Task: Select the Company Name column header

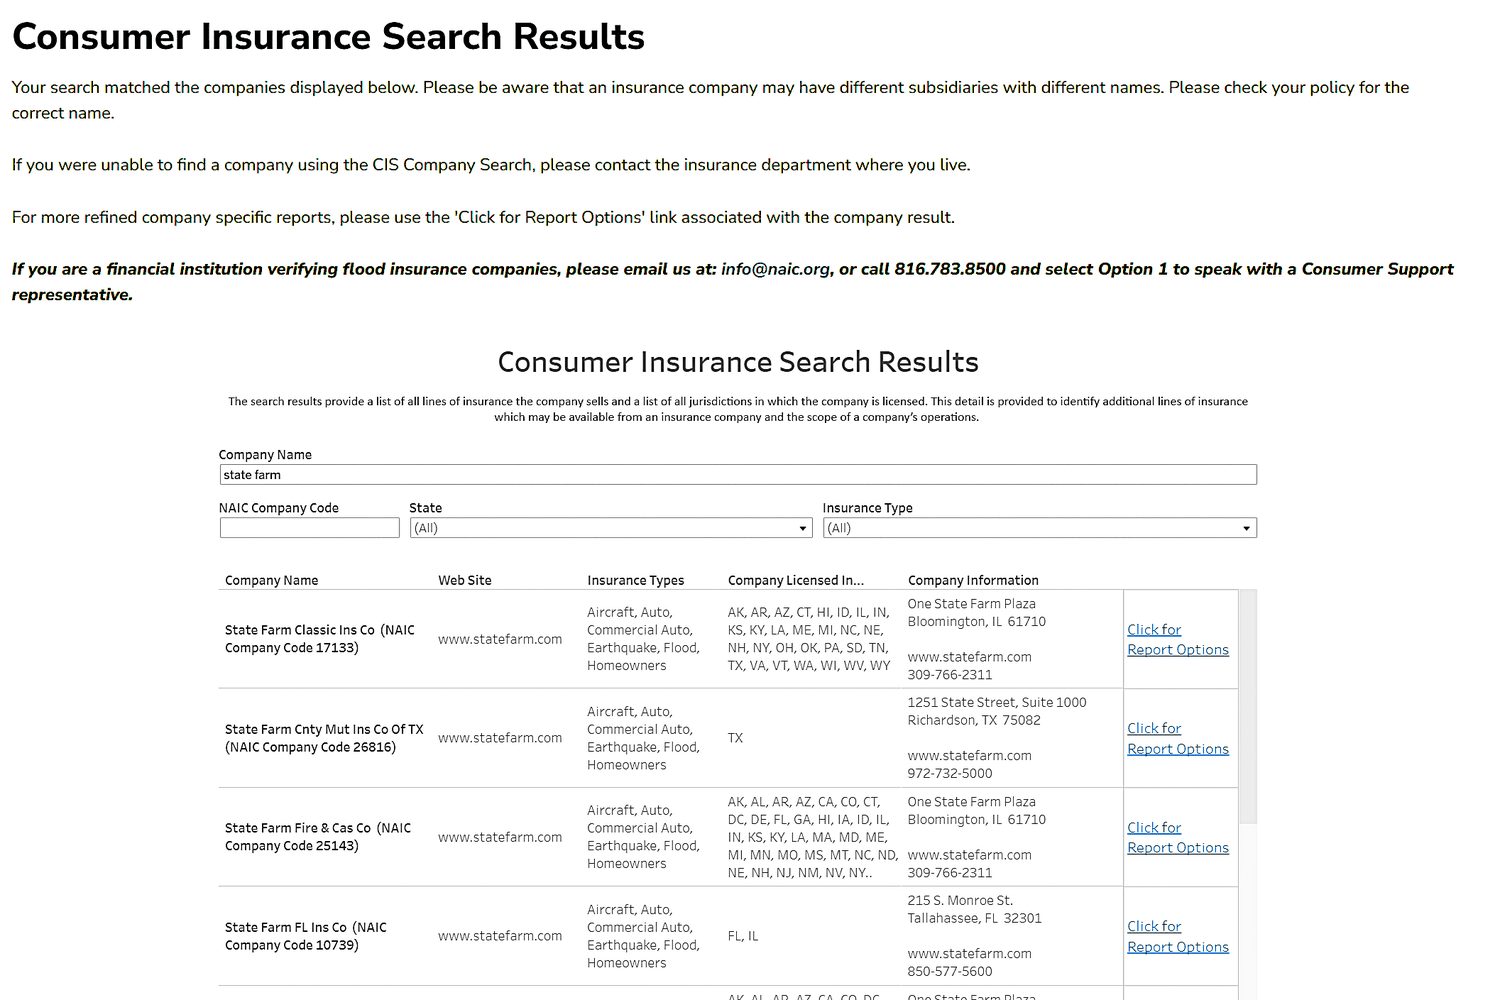Action: [272, 580]
